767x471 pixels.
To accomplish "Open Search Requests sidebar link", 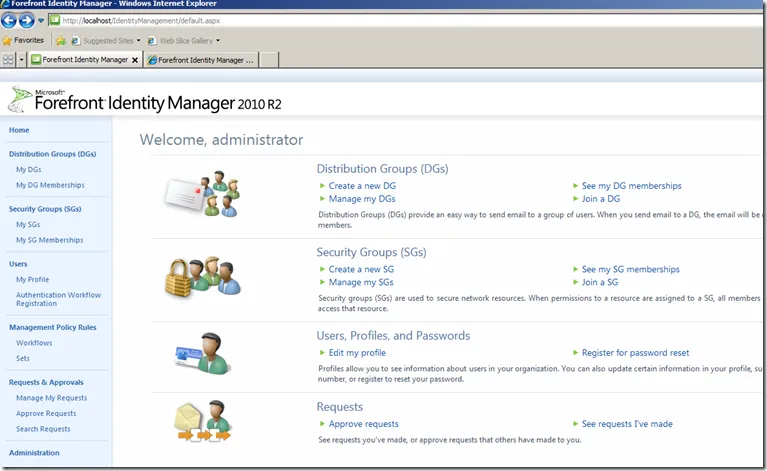I will click(43, 429).
